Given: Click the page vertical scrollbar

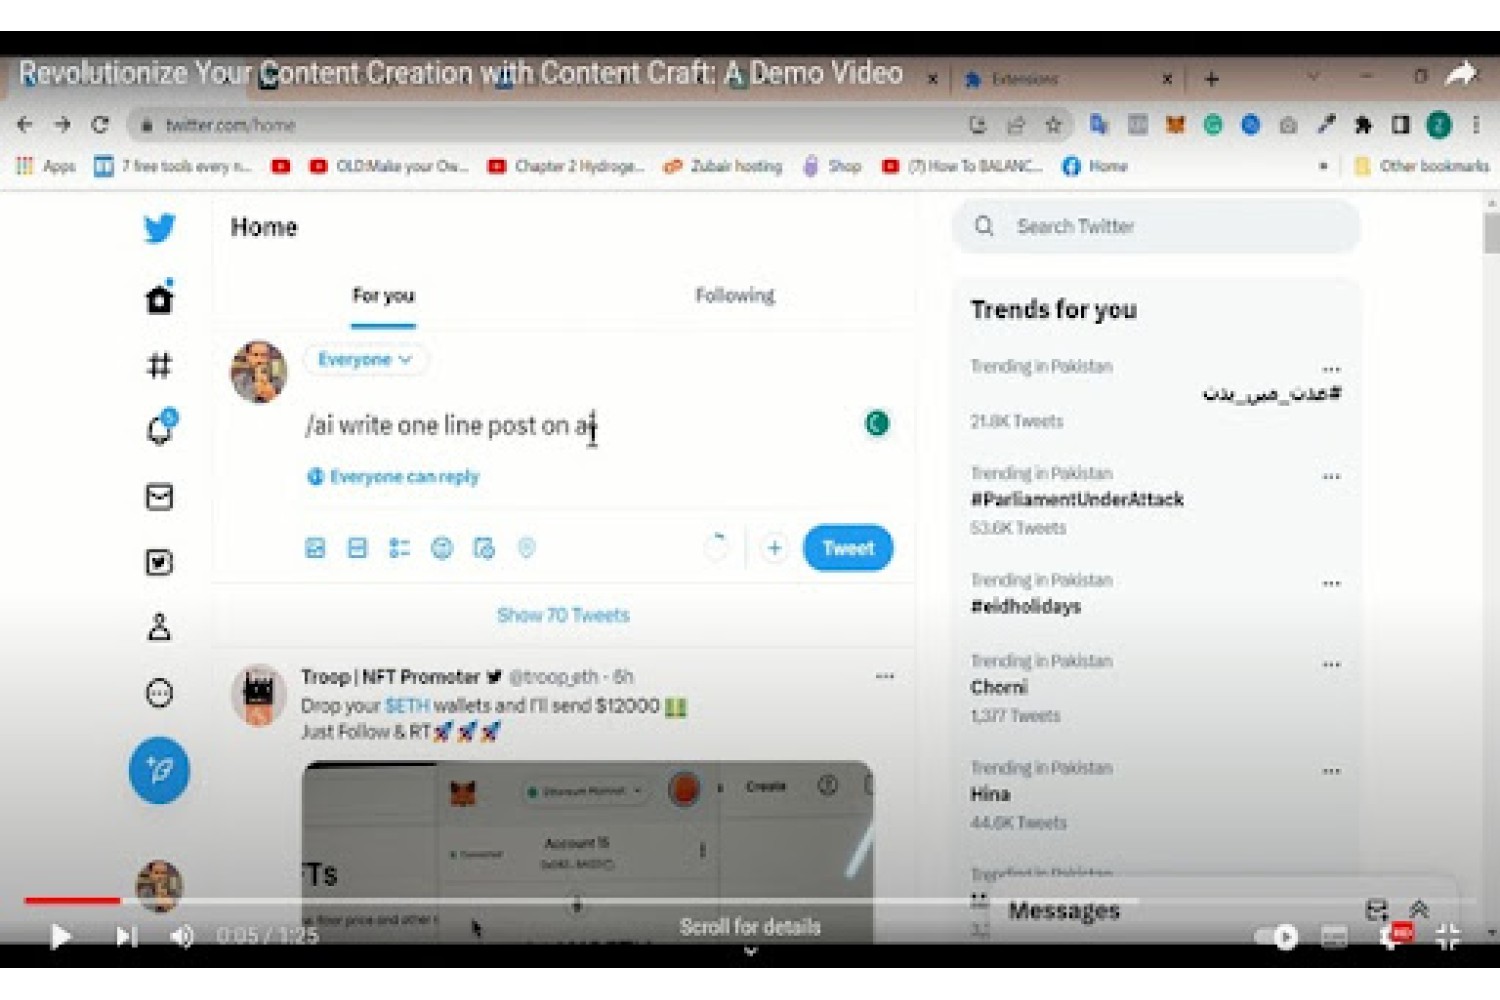Looking at the screenshot, I should (x=1491, y=234).
